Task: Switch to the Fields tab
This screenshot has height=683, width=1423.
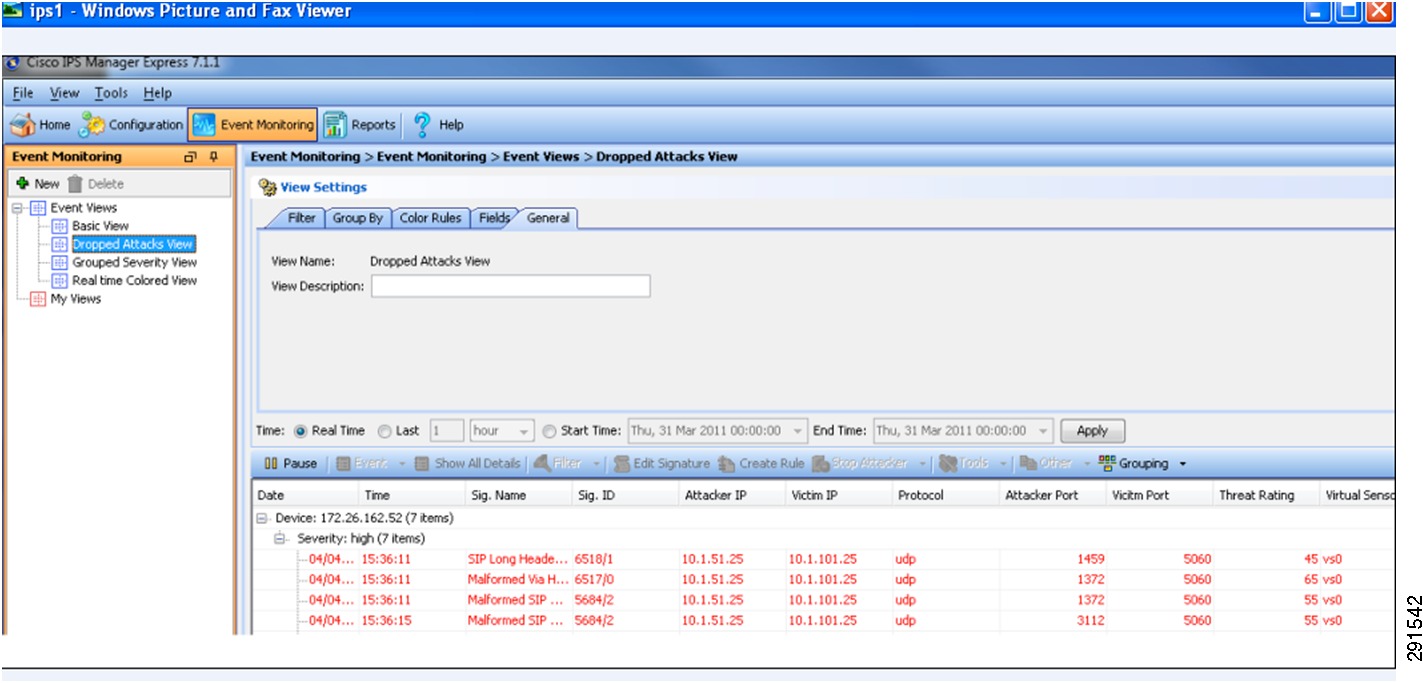Action: point(494,218)
